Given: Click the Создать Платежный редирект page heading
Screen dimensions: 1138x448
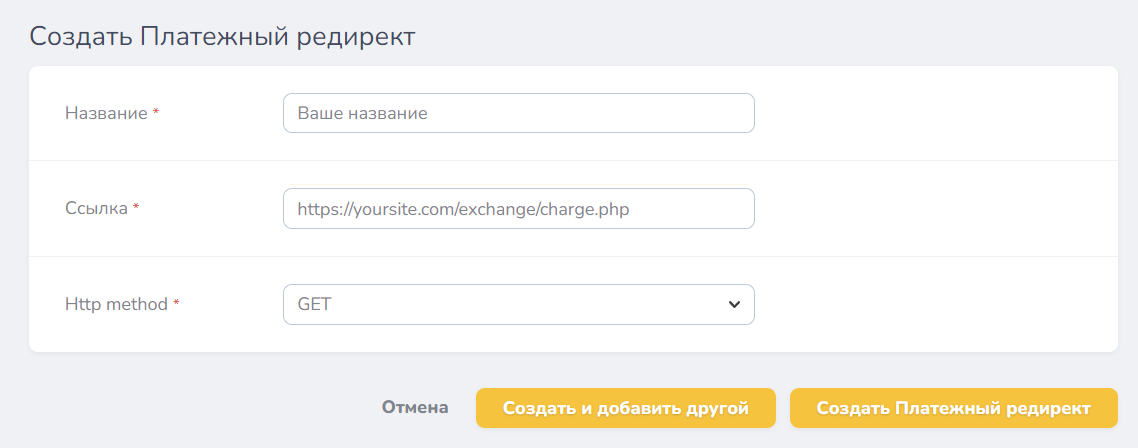Looking at the screenshot, I should point(222,37).
